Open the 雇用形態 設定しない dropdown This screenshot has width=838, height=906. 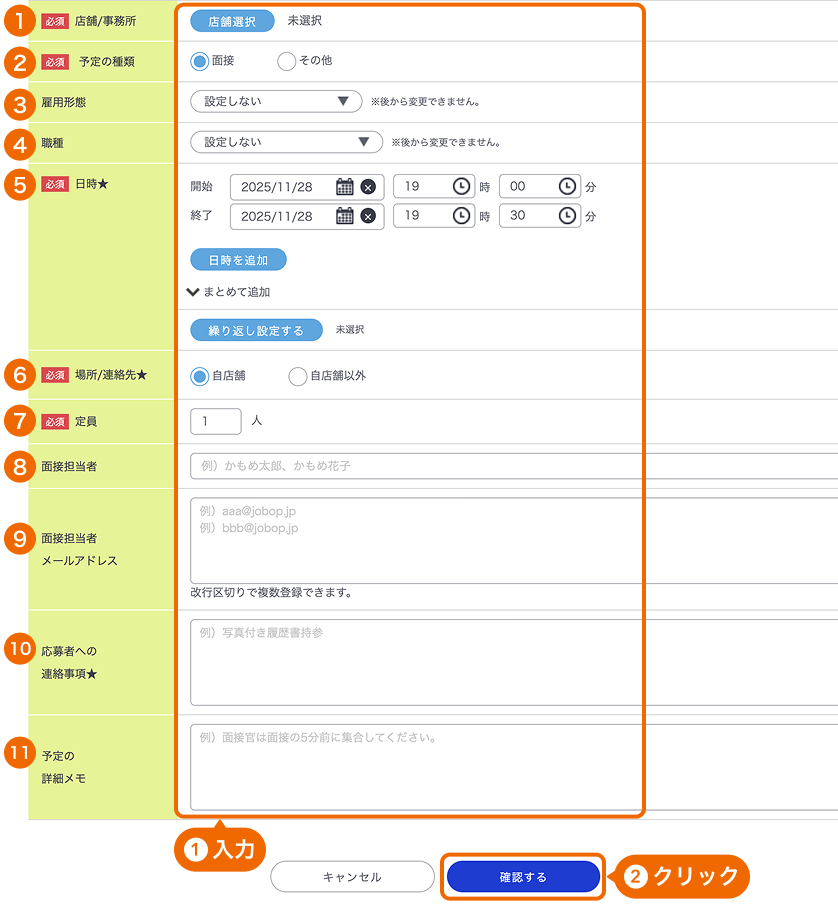coord(275,101)
